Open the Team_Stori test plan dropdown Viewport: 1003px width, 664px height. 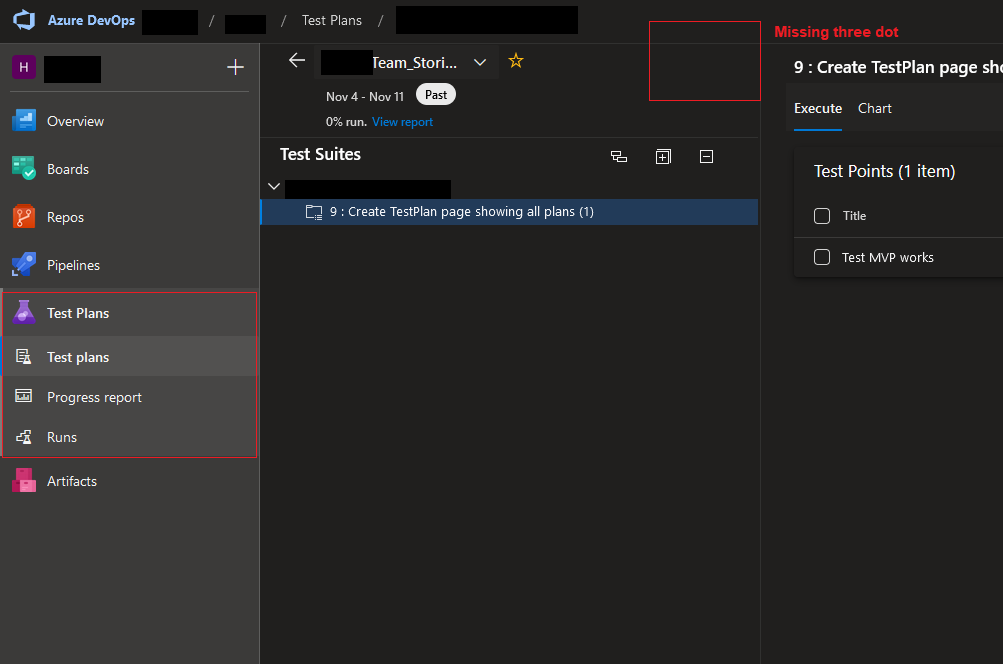(480, 63)
